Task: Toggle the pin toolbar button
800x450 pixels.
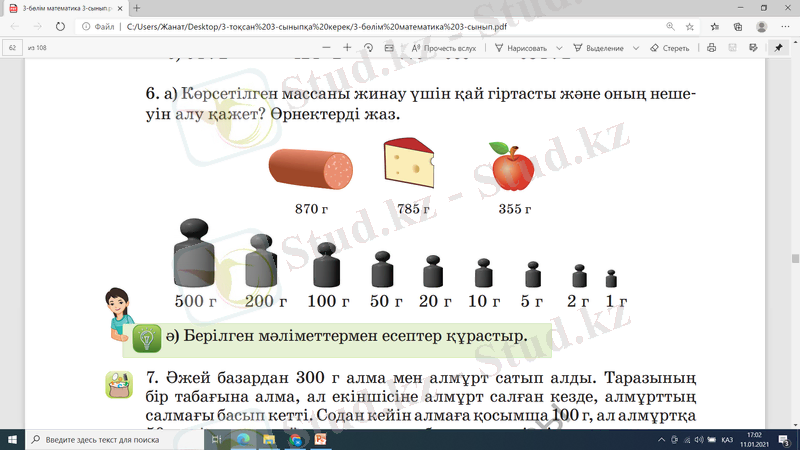Action: (x=779, y=47)
